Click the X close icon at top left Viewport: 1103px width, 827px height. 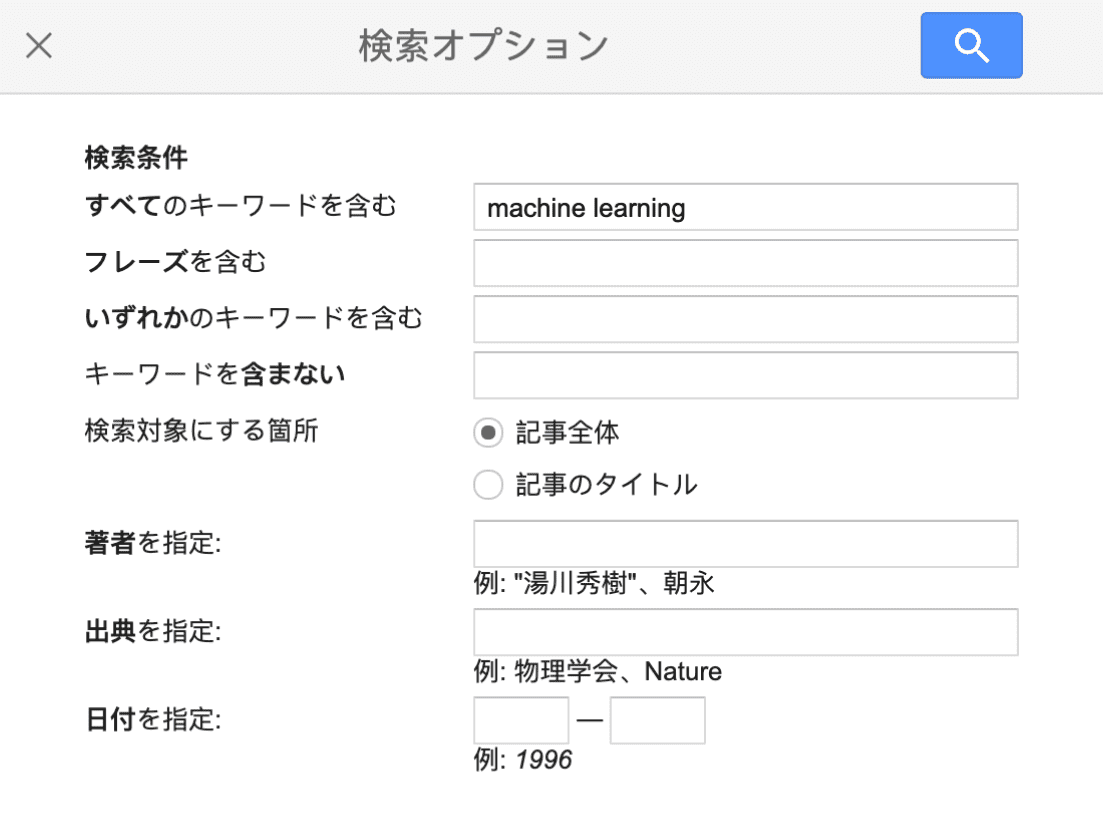click(x=38, y=45)
